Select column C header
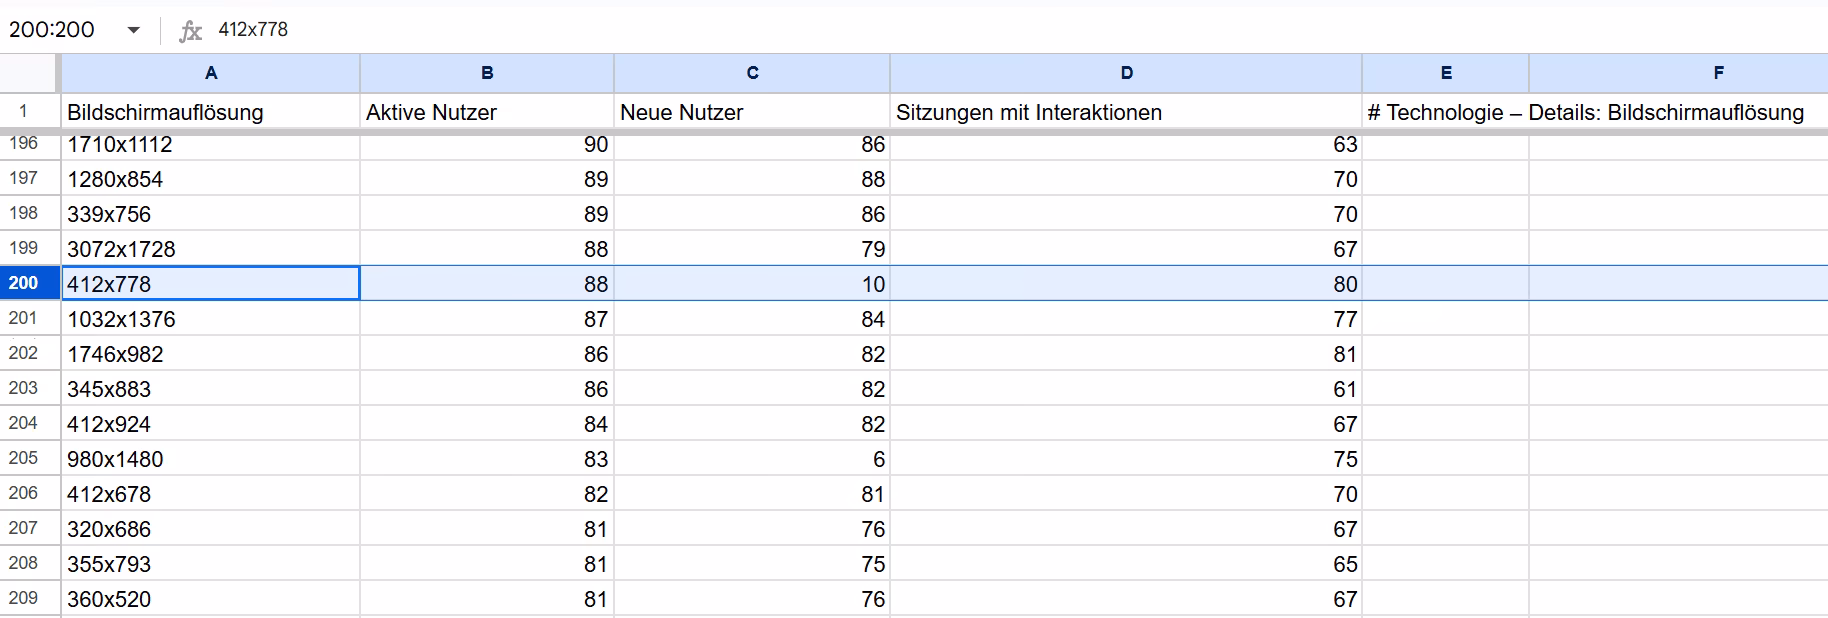 pyautogui.click(x=752, y=73)
